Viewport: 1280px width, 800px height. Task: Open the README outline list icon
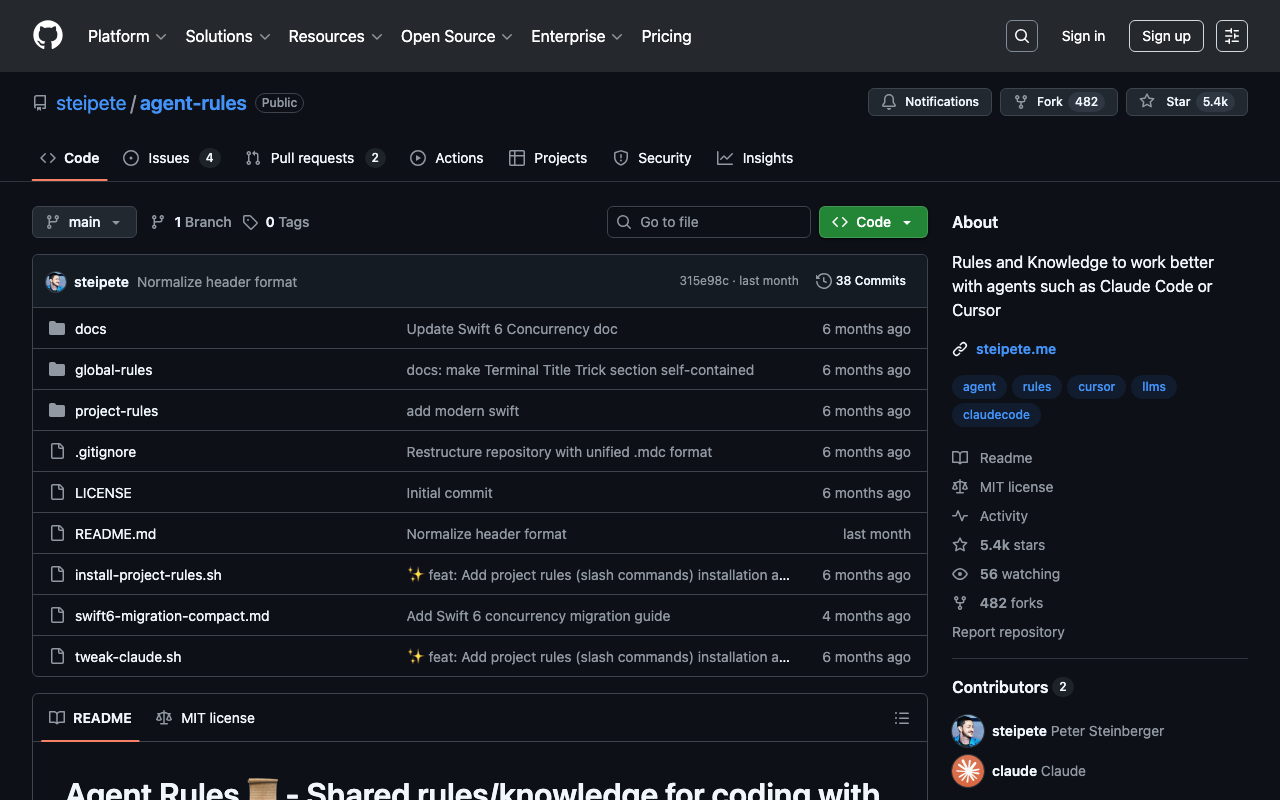[901, 718]
